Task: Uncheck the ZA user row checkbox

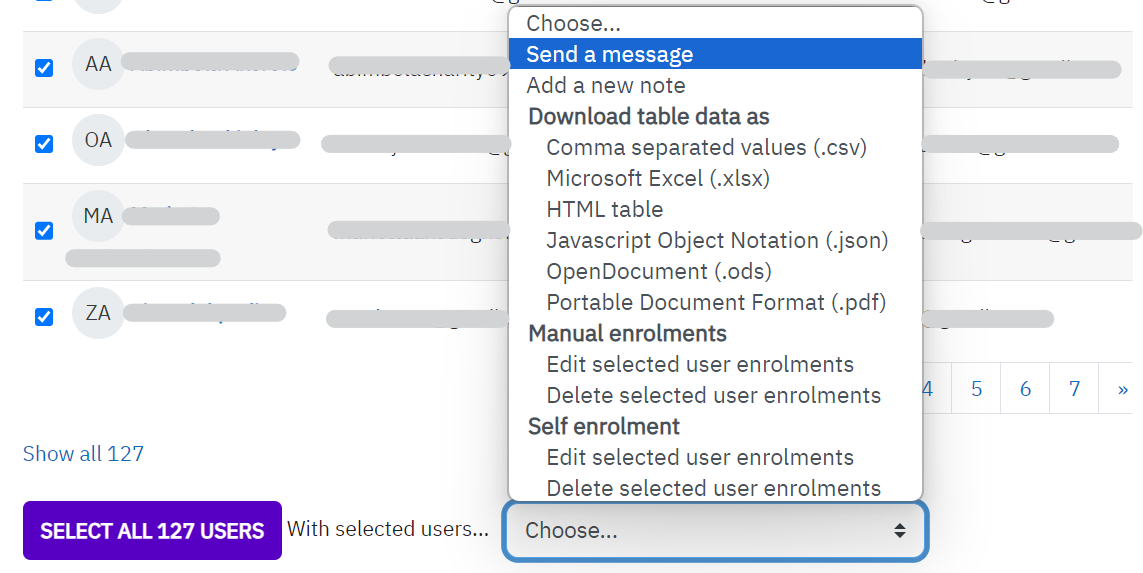Action: [44, 317]
